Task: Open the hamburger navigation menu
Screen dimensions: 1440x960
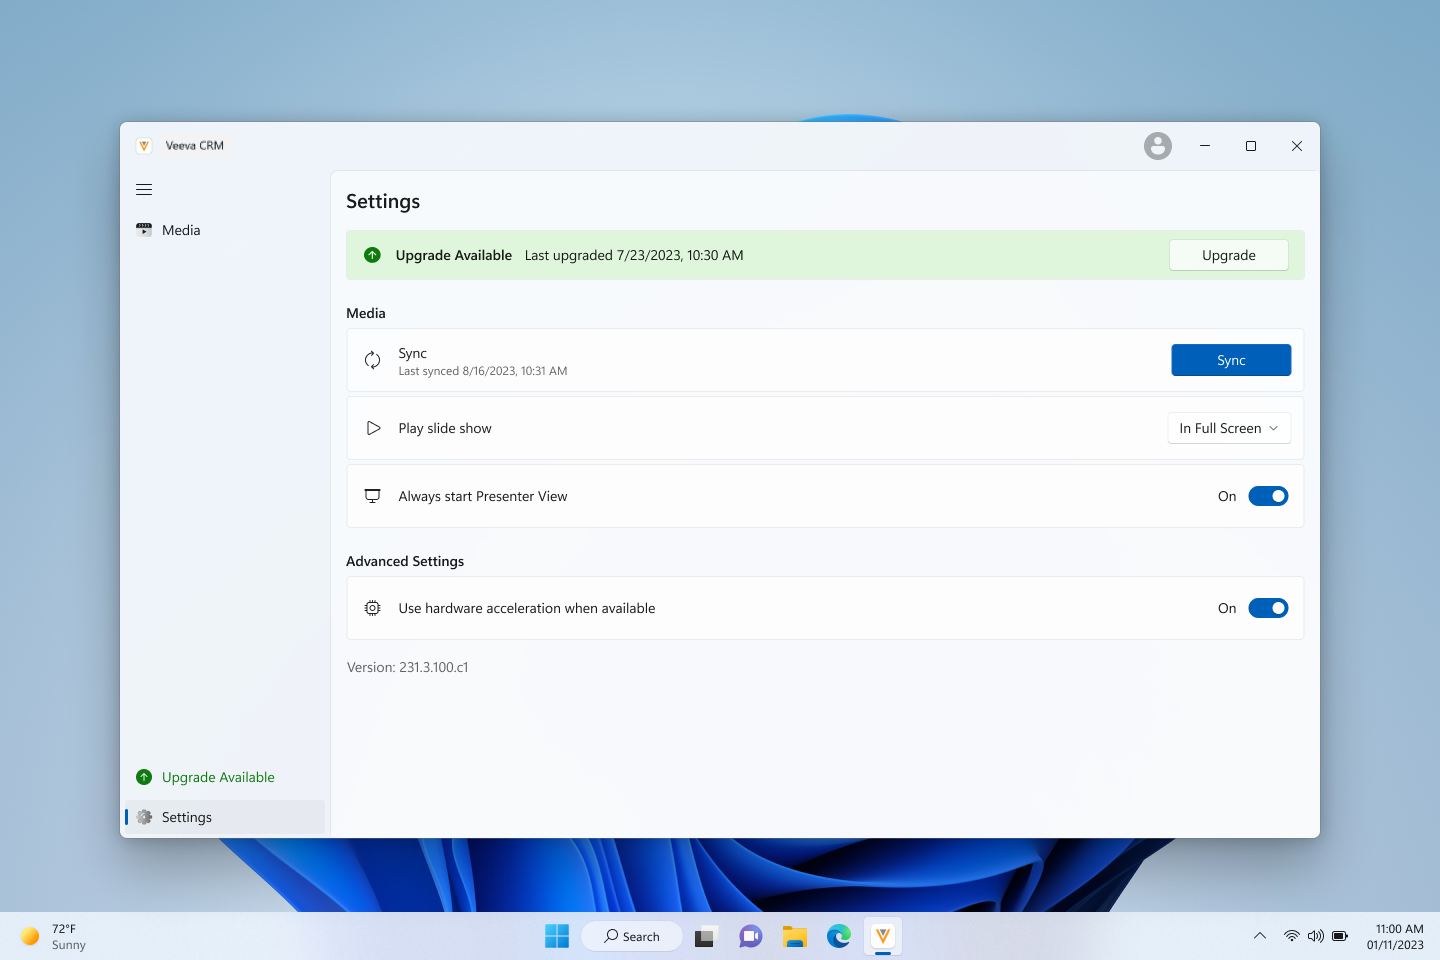Action: pyautogui.click(x=144, y=190)
